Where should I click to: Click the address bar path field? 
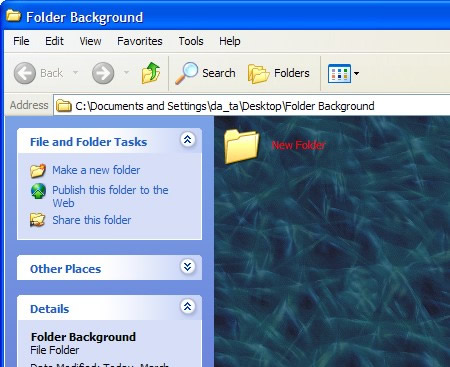point(252,106)
